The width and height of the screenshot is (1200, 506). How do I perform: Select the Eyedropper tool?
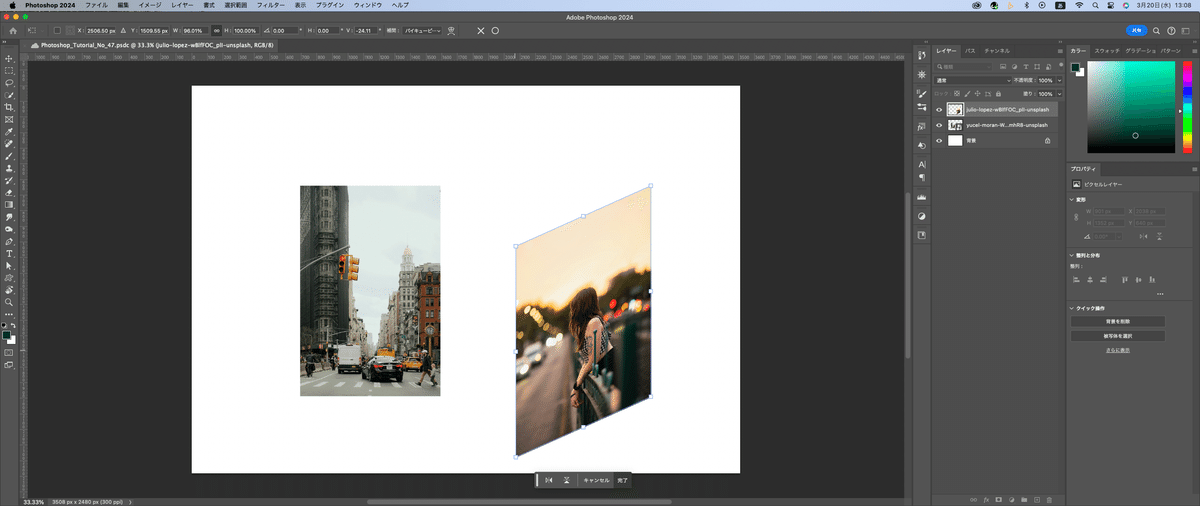[x=9, y=131]
